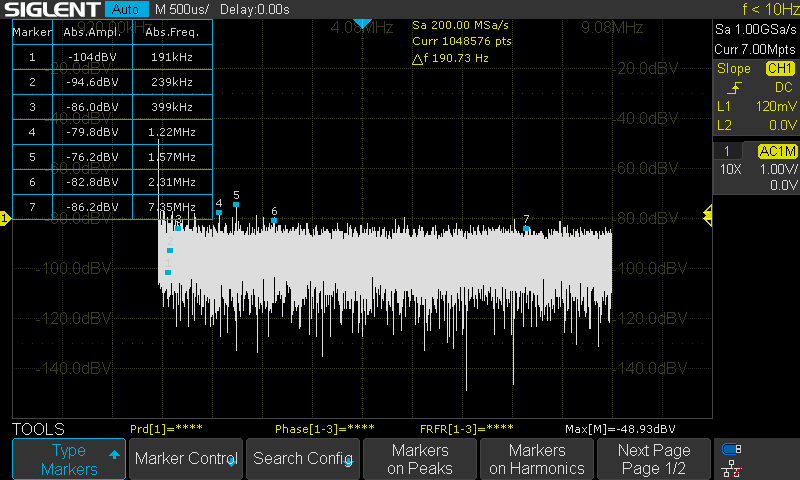Select Markers on Harmonics
Image resolution: width=800 pixels, height=480 pixels.
click(x=537, y=459)
